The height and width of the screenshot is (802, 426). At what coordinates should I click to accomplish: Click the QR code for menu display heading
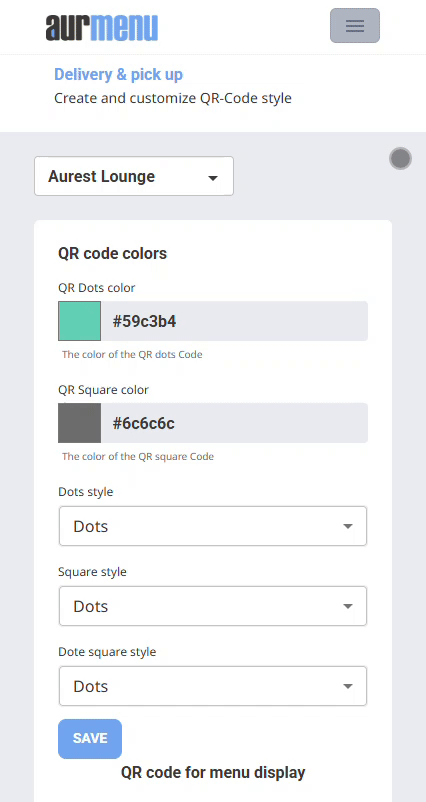pyautogui.click(x=213, y=772)
